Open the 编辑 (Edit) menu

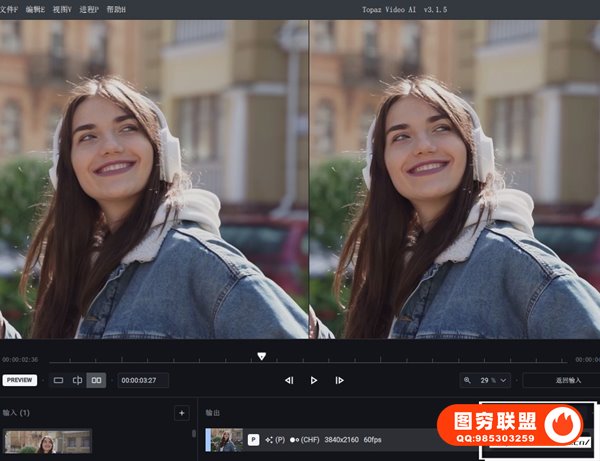36,9
